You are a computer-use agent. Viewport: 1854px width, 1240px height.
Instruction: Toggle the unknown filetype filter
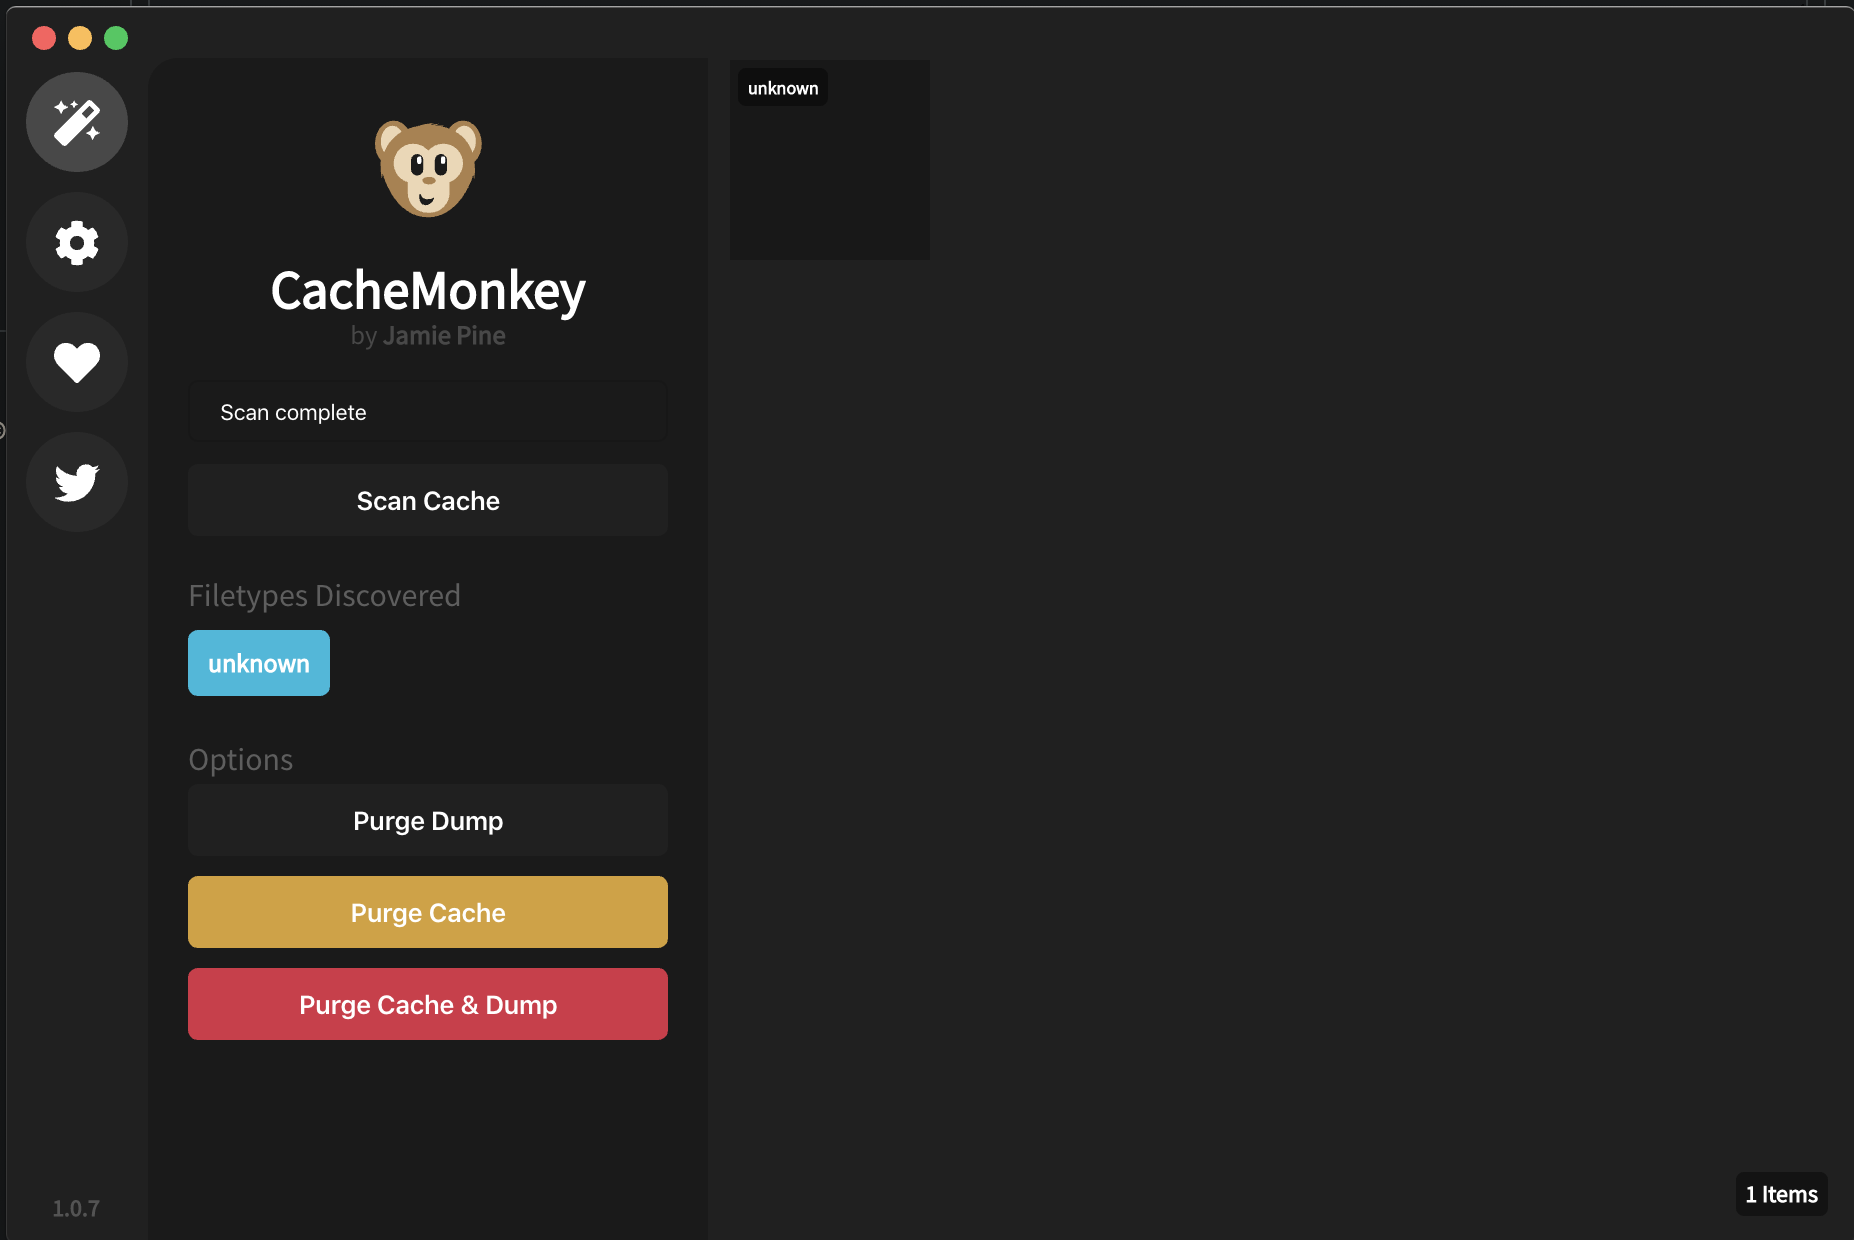pos(258,662)
